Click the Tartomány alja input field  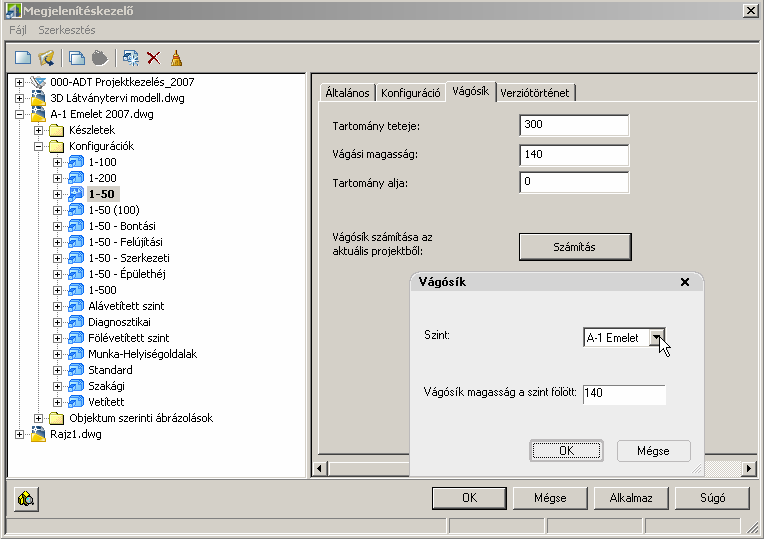click(574, 183)
